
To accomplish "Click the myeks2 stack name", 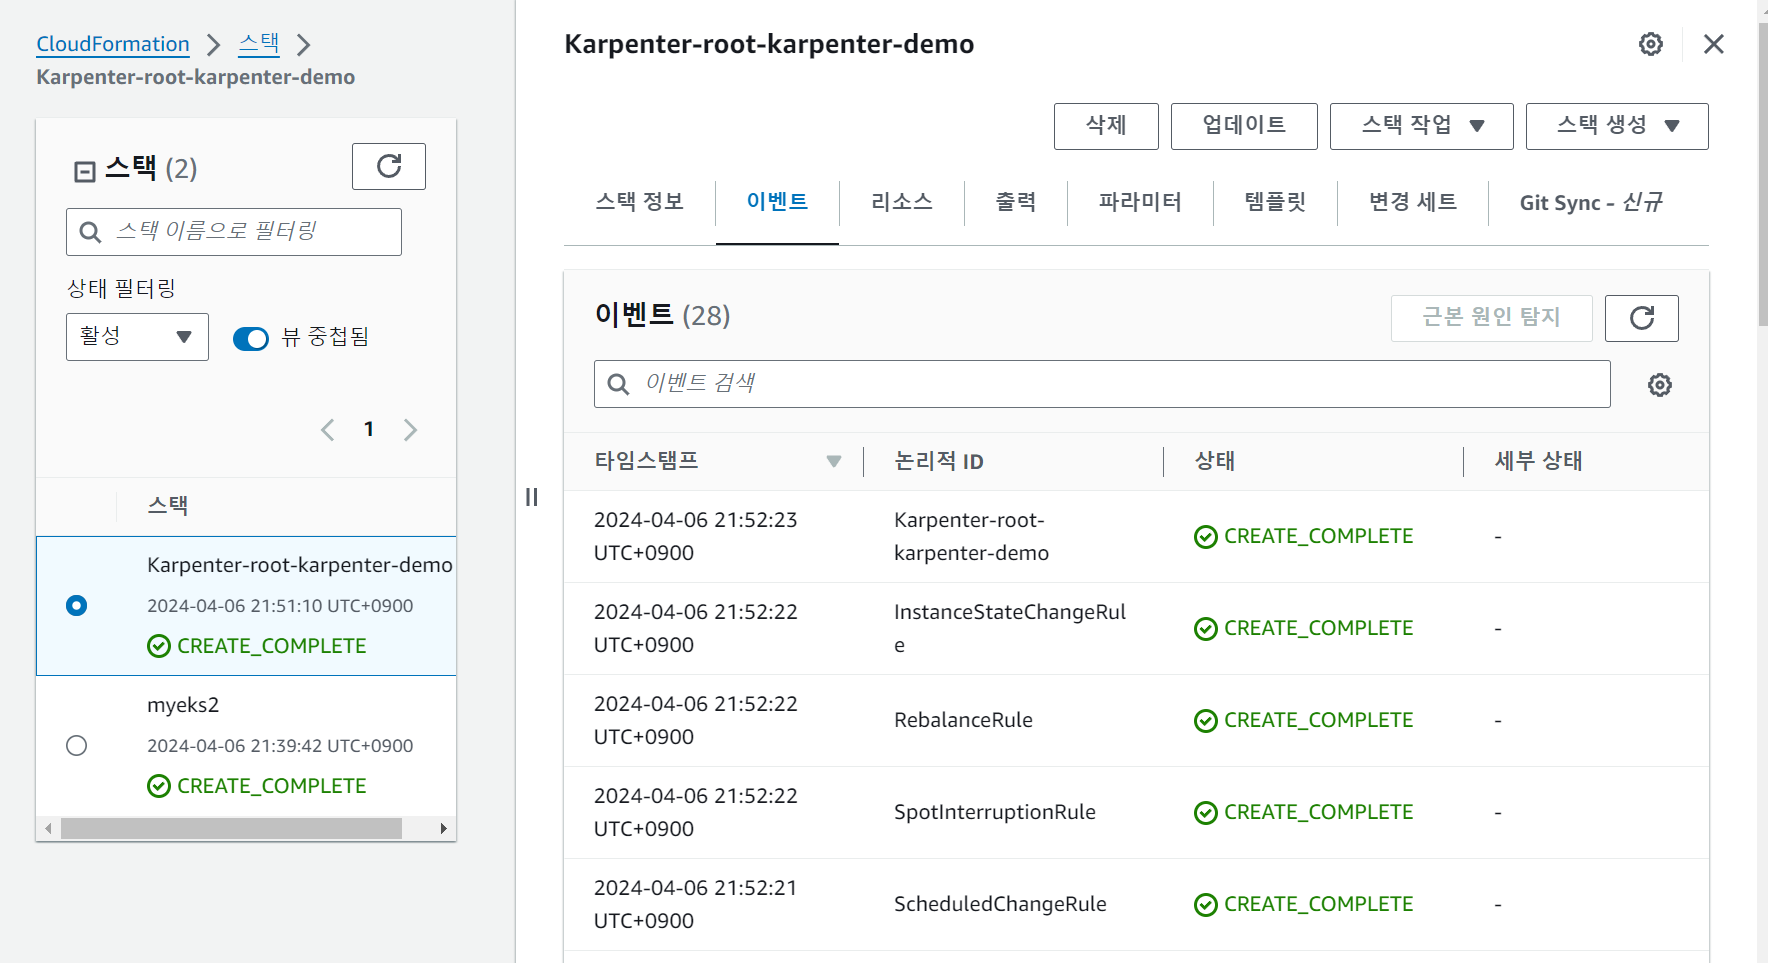I will (x=183, y=705).
